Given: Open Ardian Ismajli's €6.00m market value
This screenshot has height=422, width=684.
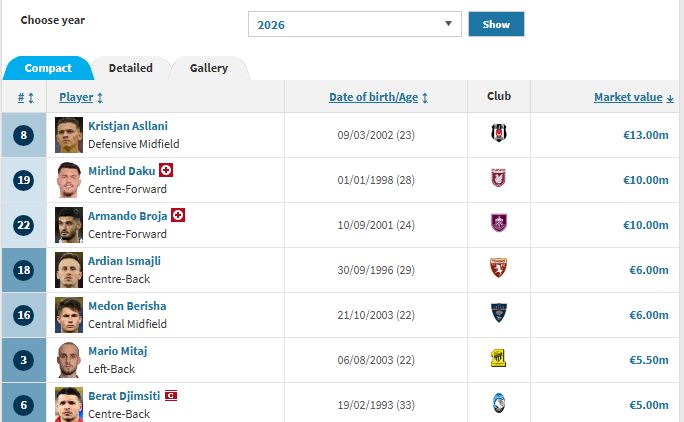Looking at the screenshot, I should pyautogui.click(x=647, y=270).
